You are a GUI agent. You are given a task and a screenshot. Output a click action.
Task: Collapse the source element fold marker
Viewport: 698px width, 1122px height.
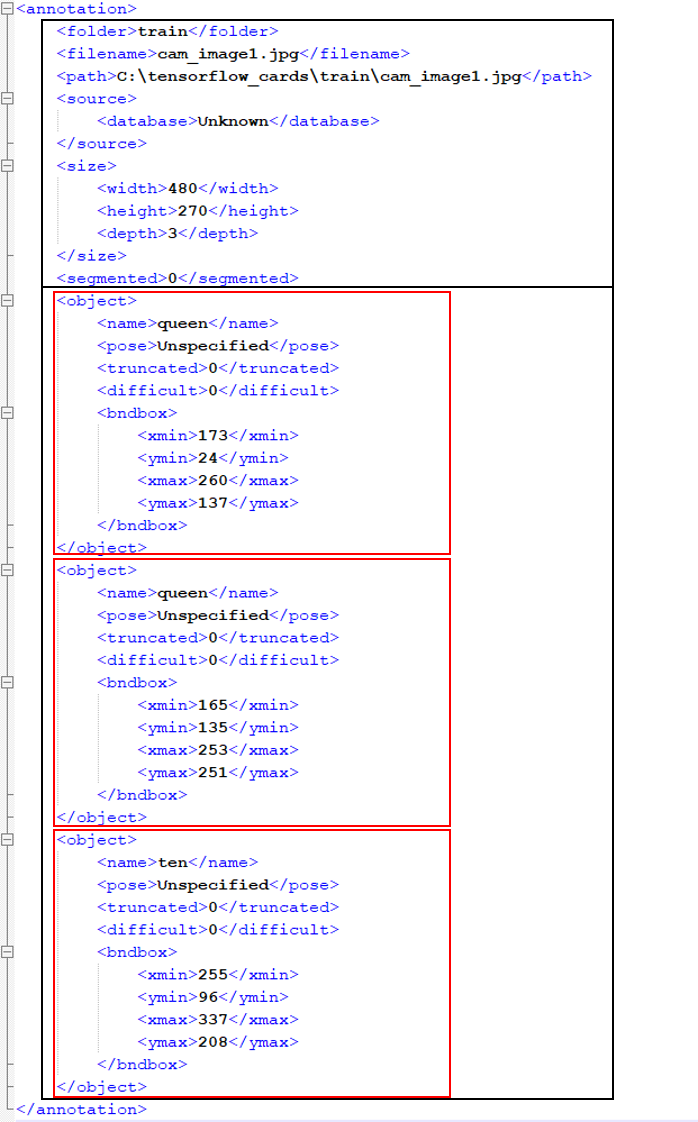[x=7, y=98]
